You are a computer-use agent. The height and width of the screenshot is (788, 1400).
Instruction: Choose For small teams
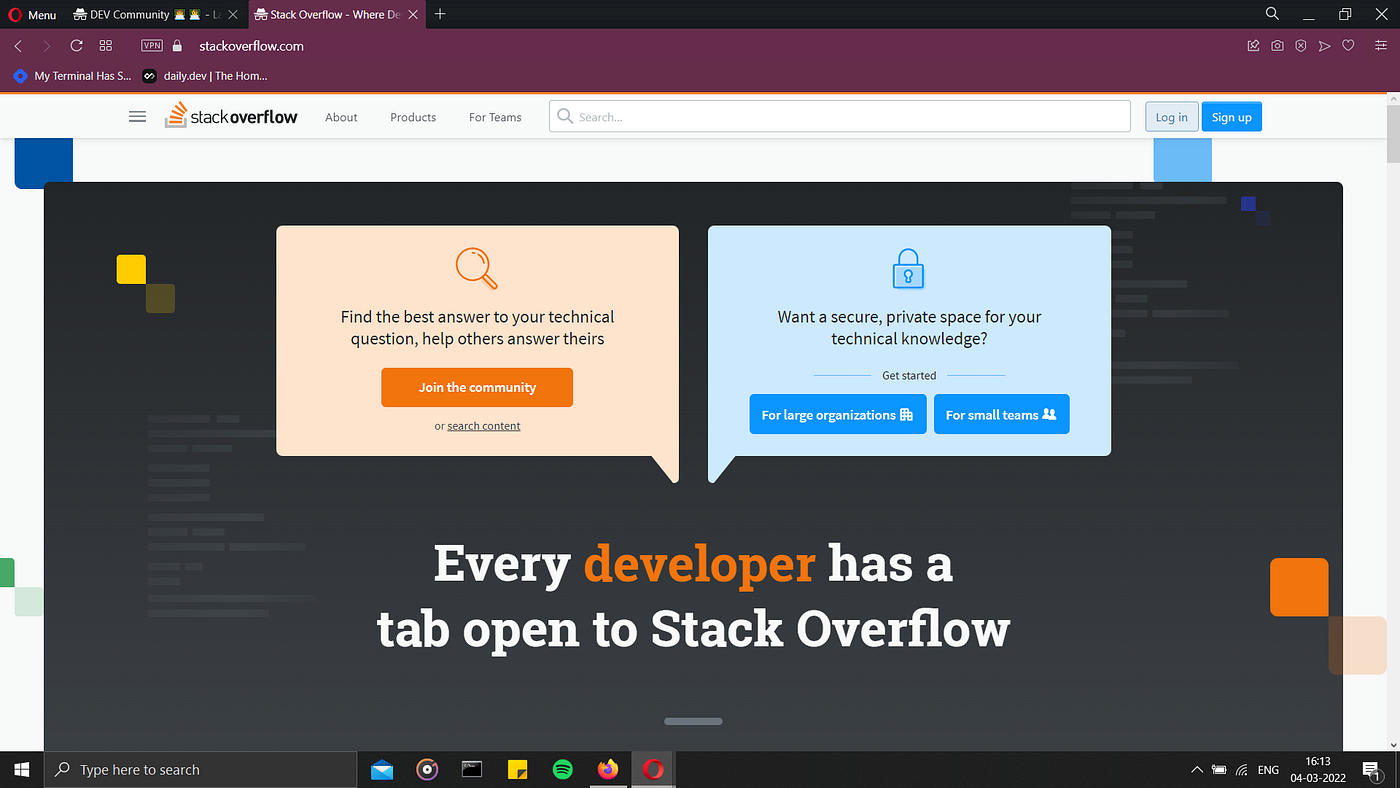(x=1001, y=415)
